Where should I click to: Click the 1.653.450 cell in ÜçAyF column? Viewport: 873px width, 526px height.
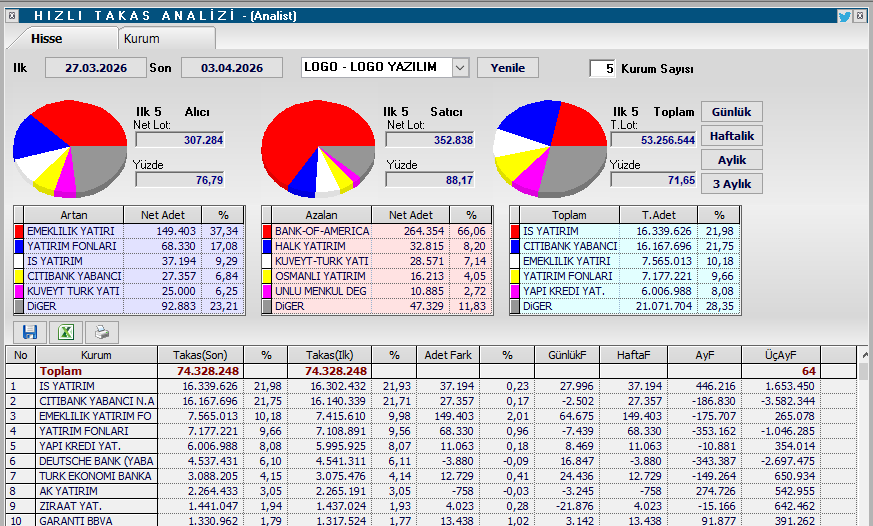781,386
